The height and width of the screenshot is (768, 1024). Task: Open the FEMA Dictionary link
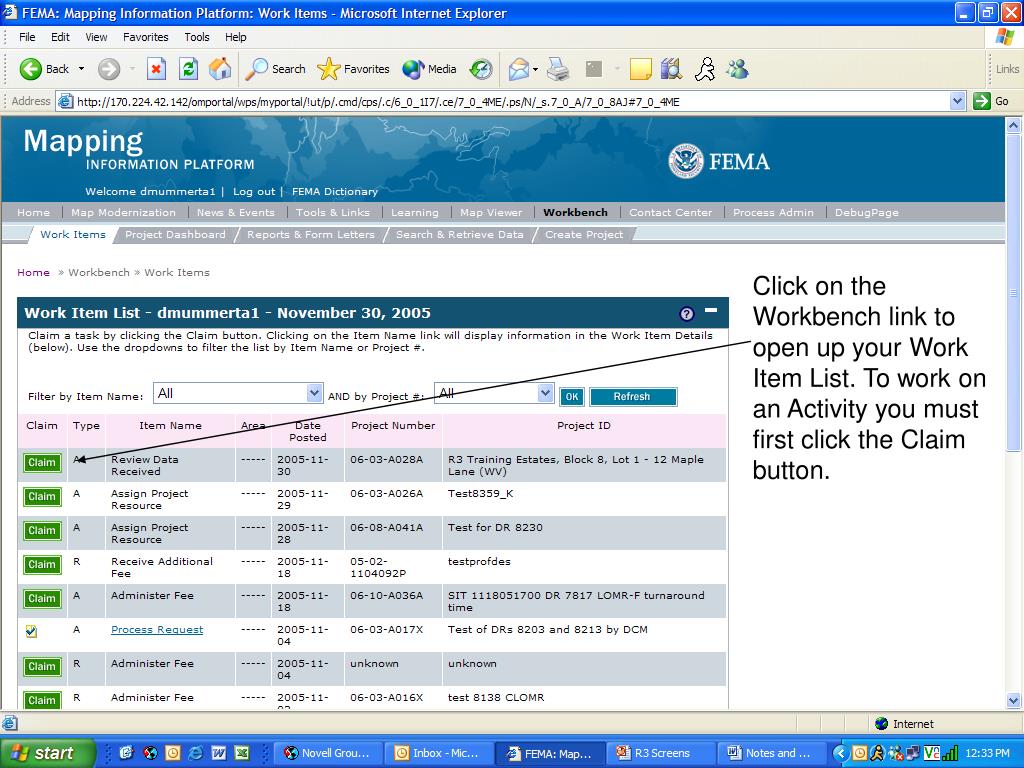coord(334,191)
